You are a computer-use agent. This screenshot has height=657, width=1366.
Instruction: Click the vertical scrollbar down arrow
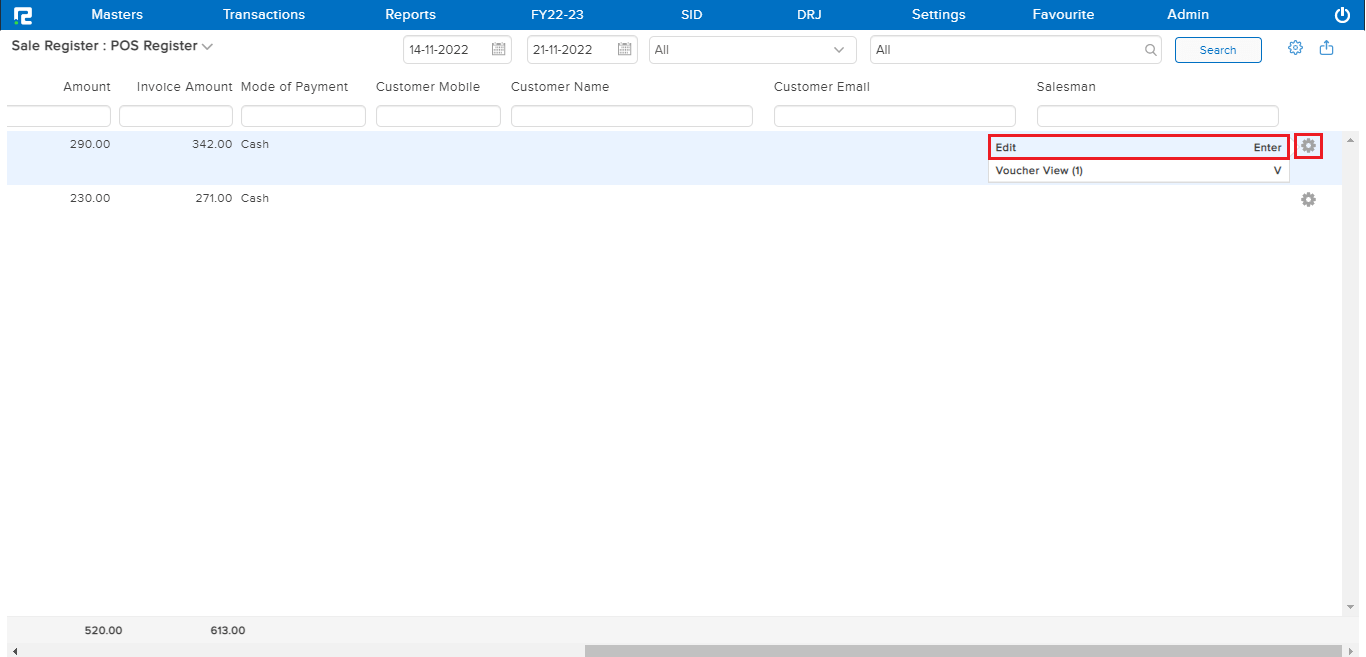pyautogui.click(x=1350, y=607)
